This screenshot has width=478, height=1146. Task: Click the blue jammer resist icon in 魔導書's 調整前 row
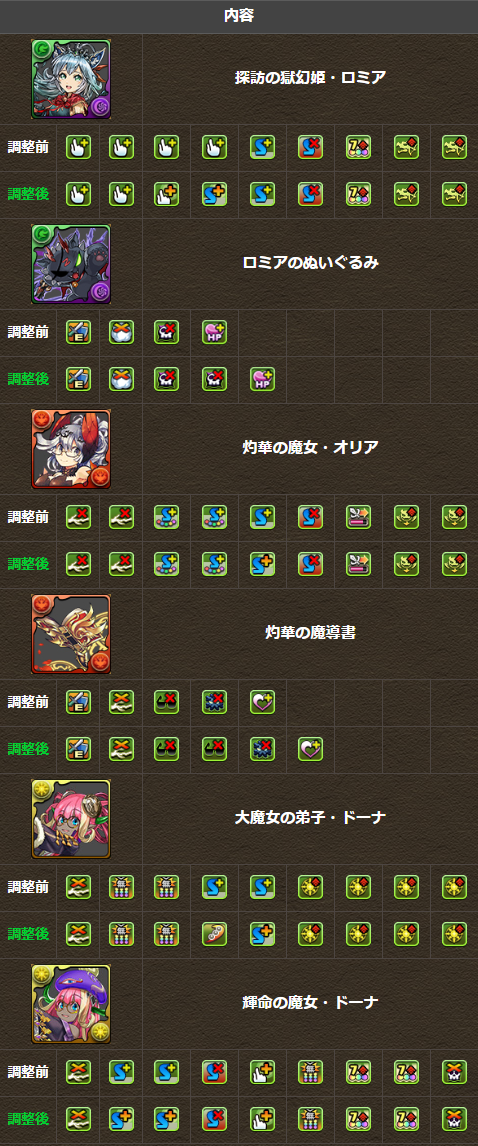tap(214, 702)
